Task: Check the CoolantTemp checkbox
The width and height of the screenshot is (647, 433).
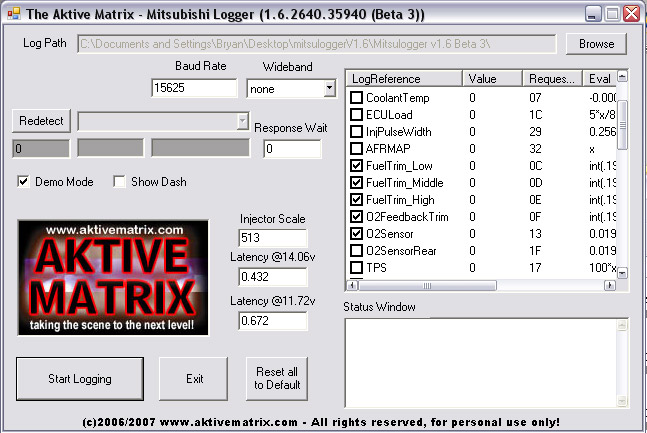Action: [356, 97]
